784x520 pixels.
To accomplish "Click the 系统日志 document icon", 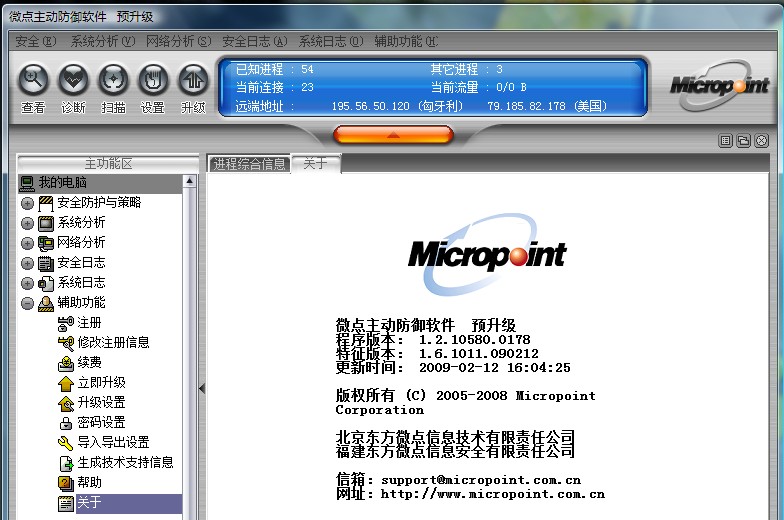I will point(46,284).
